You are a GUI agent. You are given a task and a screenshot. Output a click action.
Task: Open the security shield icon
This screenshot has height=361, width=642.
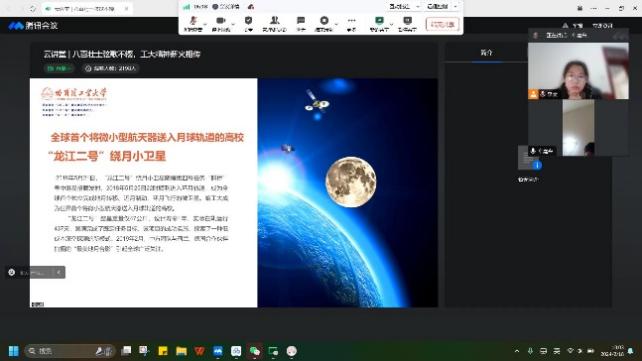[x=249, y=24]
